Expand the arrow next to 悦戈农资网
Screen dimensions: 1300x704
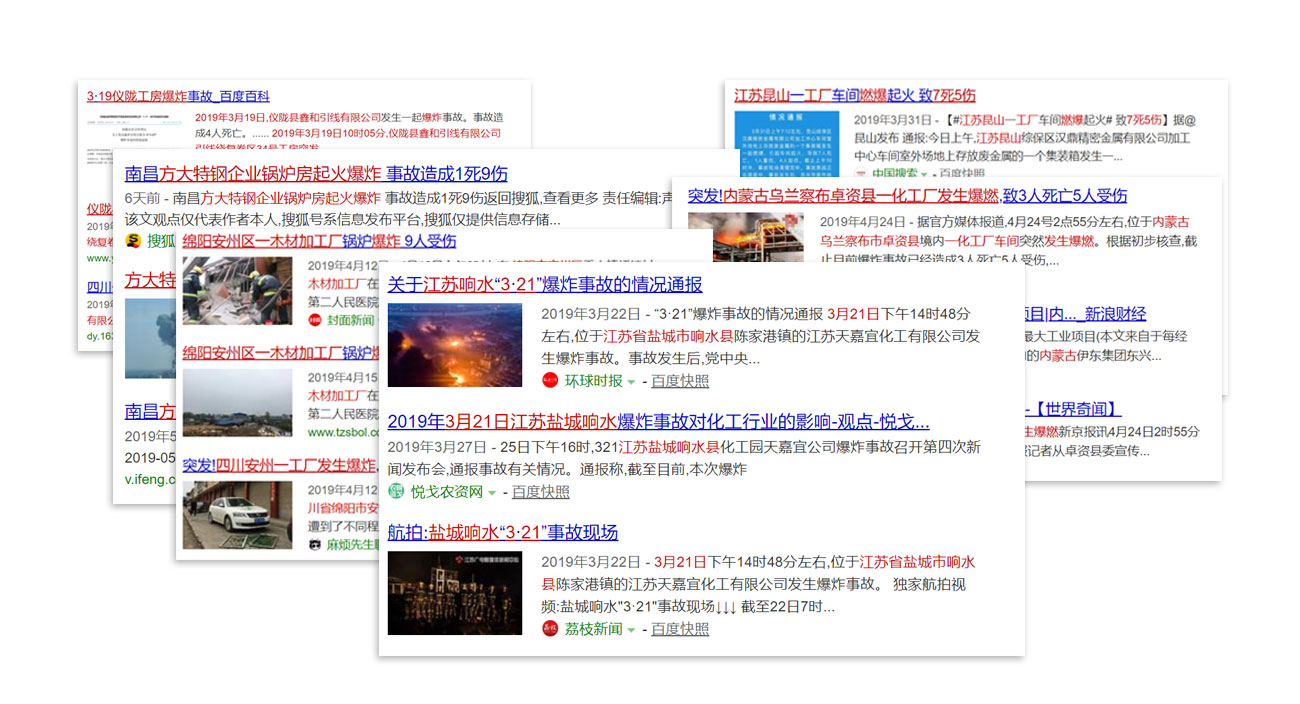[x=492, y=493]
